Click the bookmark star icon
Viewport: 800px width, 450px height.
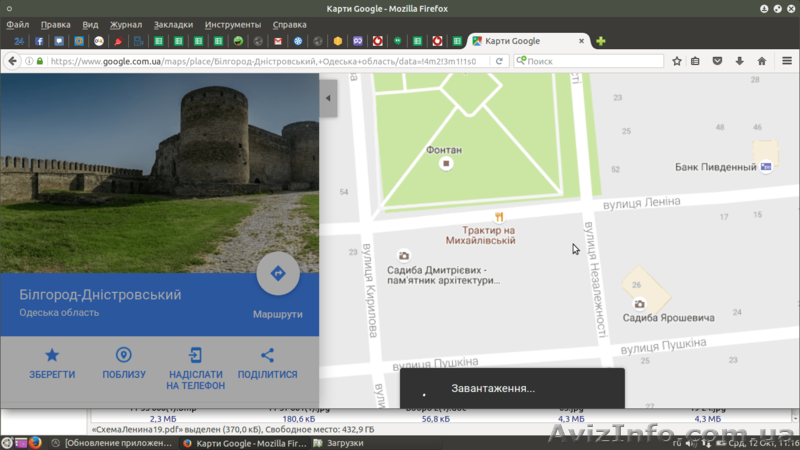tap(677, 61)
